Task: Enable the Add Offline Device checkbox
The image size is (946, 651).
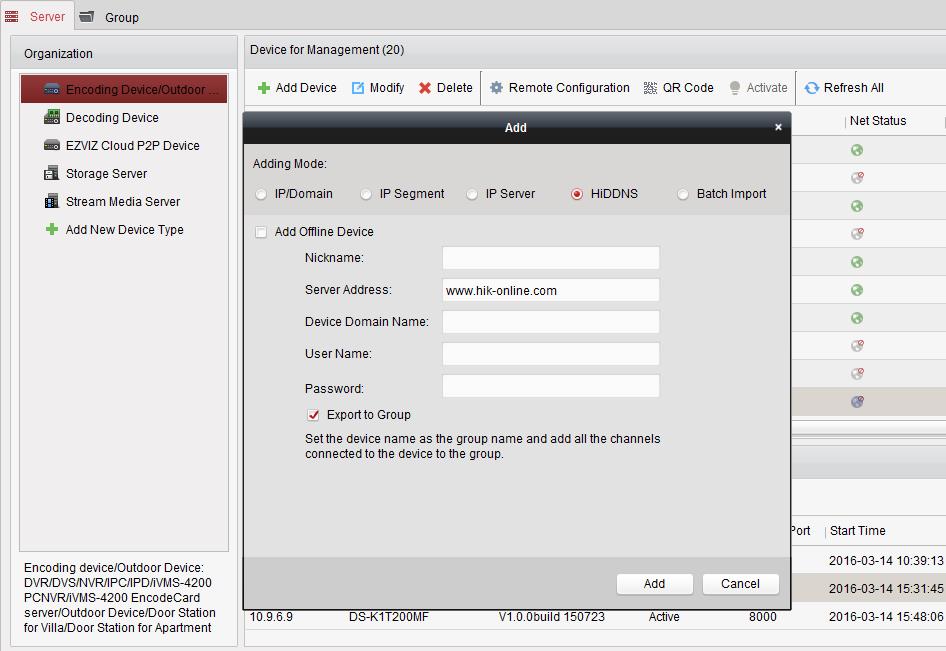Action: click(261, 232)
